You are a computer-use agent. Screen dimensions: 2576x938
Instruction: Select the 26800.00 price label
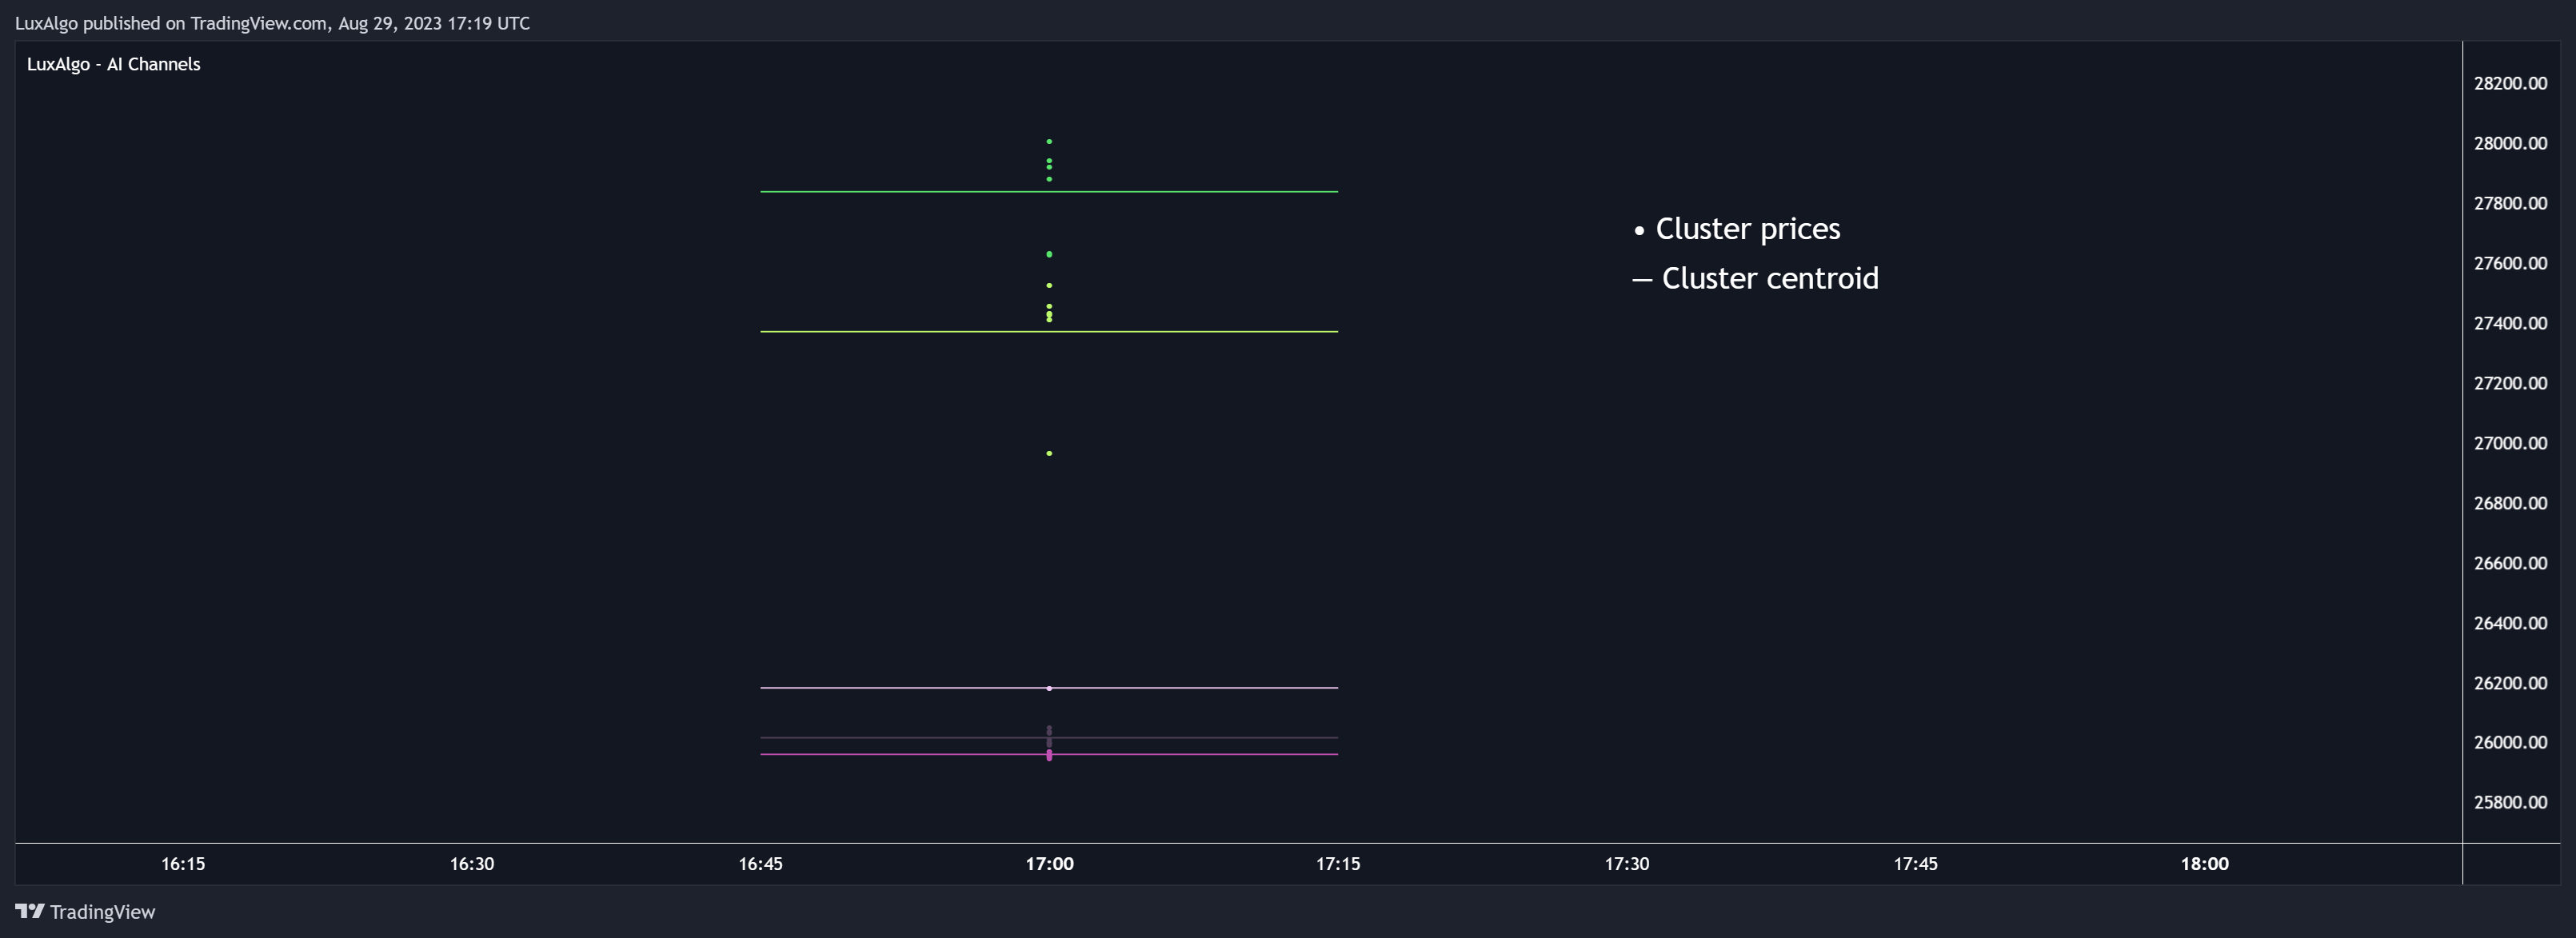(x=2510, y=503)
